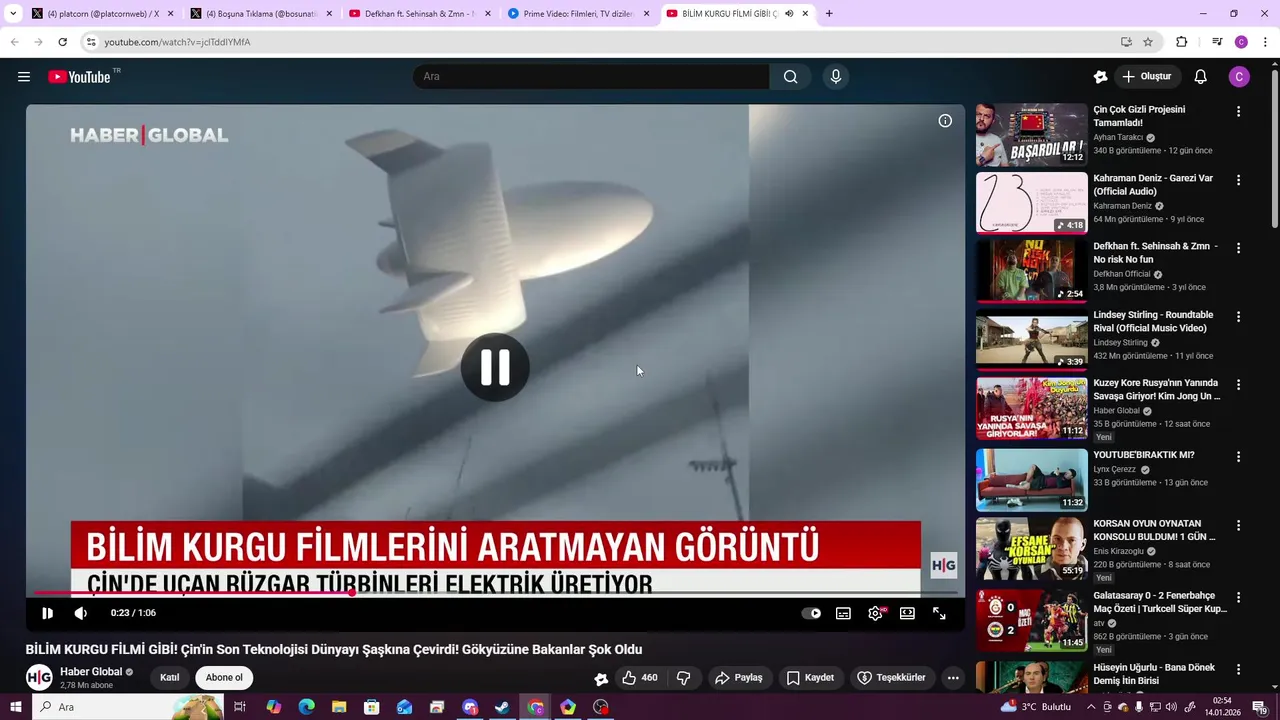Open the YouTube AI sparkle icon beside Oluştur
Screen dimensions: 1280x720
[1101, 77]
